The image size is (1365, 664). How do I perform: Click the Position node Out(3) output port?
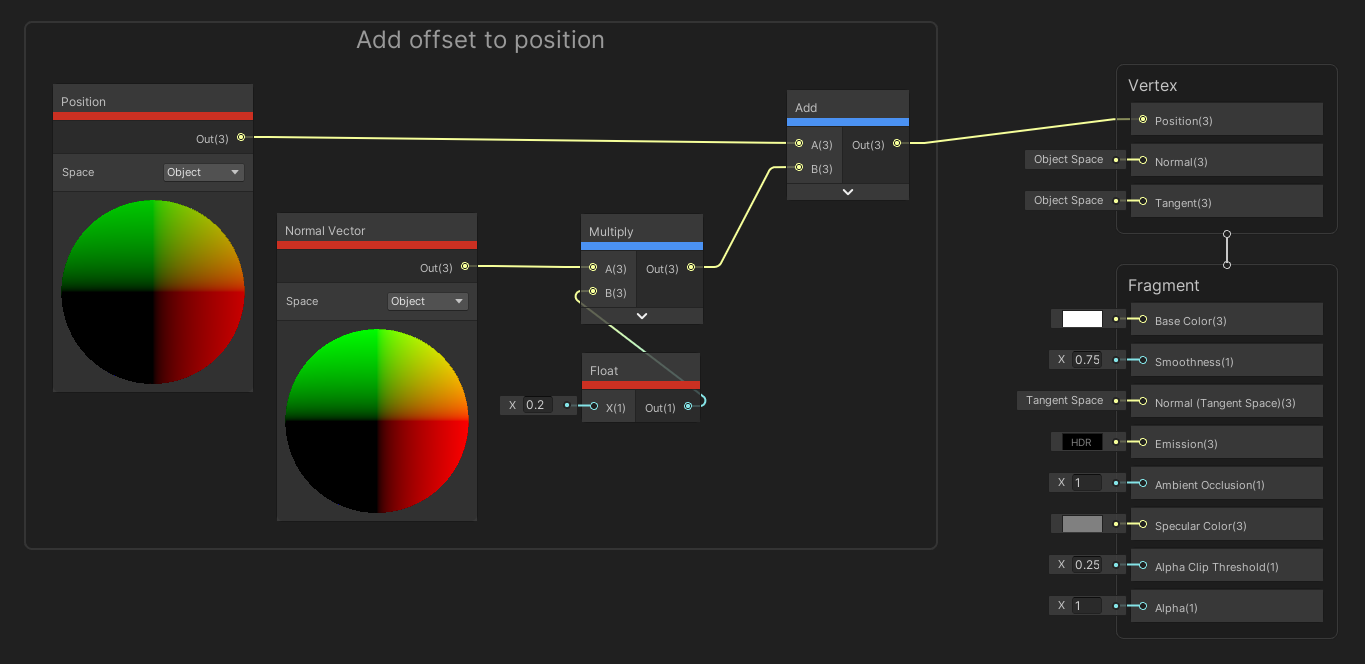(x=241, y=138)
